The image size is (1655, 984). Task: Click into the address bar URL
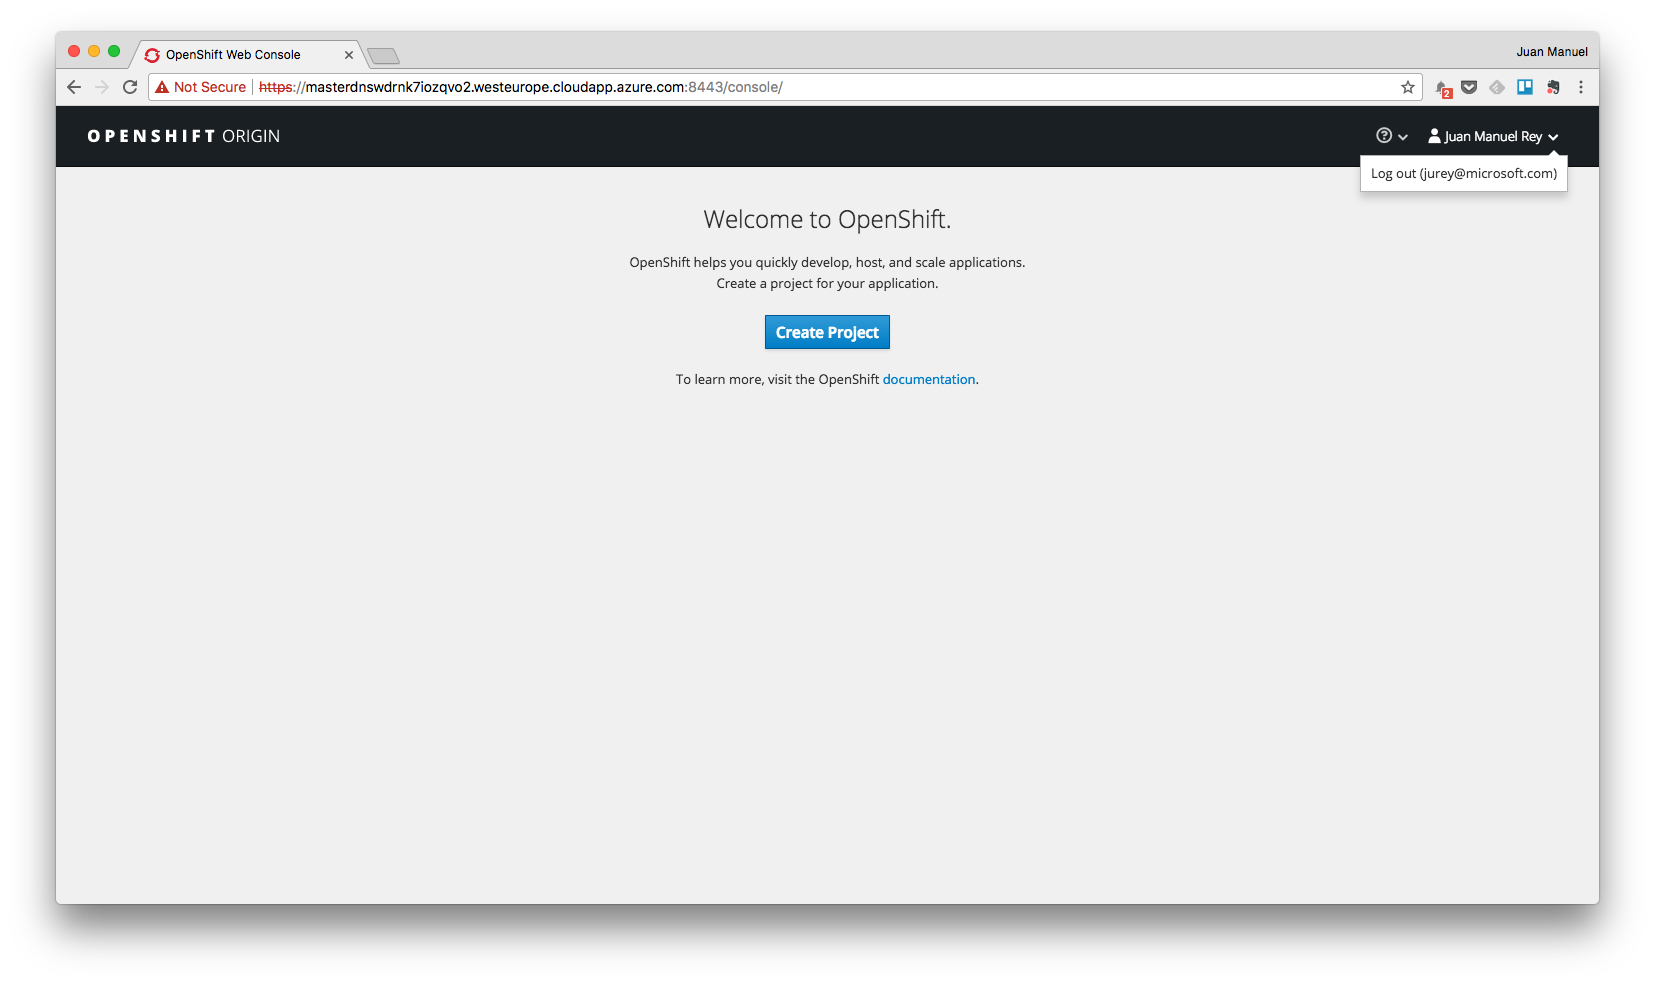pyautogui.click(x=700, y=87)
